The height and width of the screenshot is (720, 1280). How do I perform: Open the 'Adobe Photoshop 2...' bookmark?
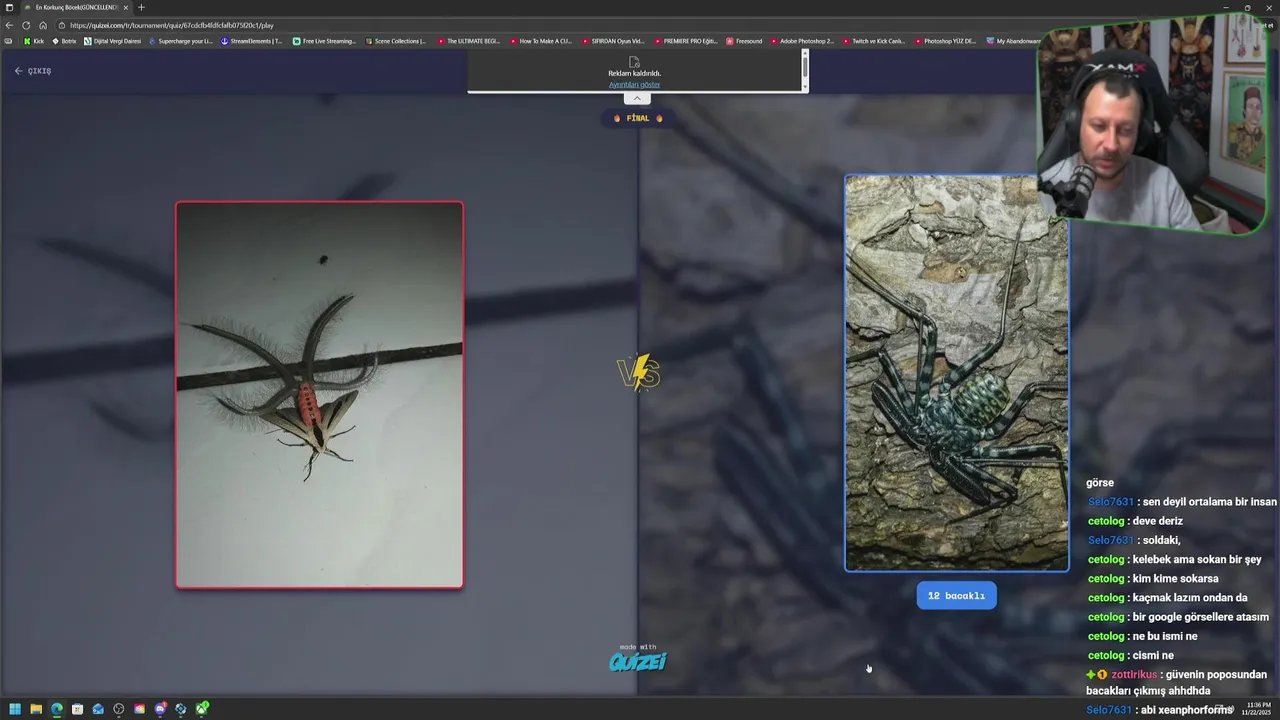click(x=802, y=41)
